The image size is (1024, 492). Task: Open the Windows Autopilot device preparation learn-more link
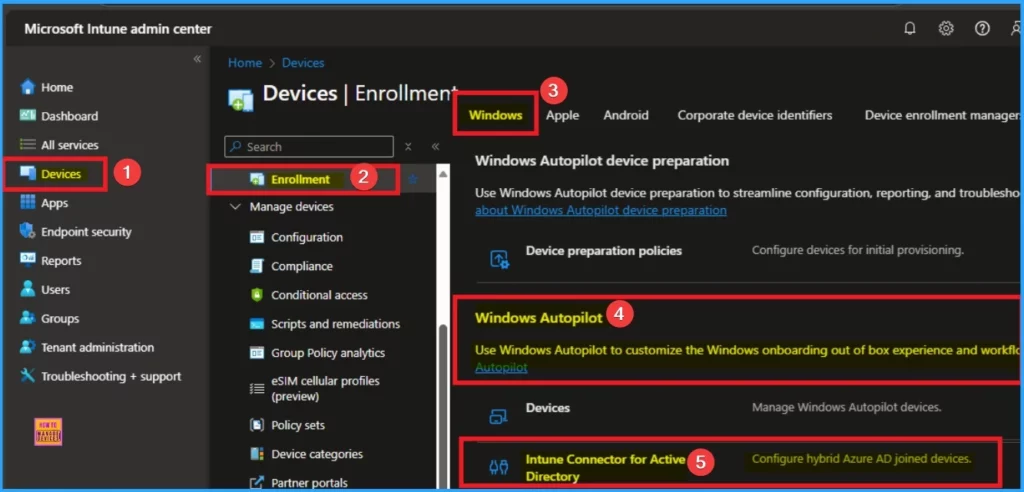[x=600, y=210]
